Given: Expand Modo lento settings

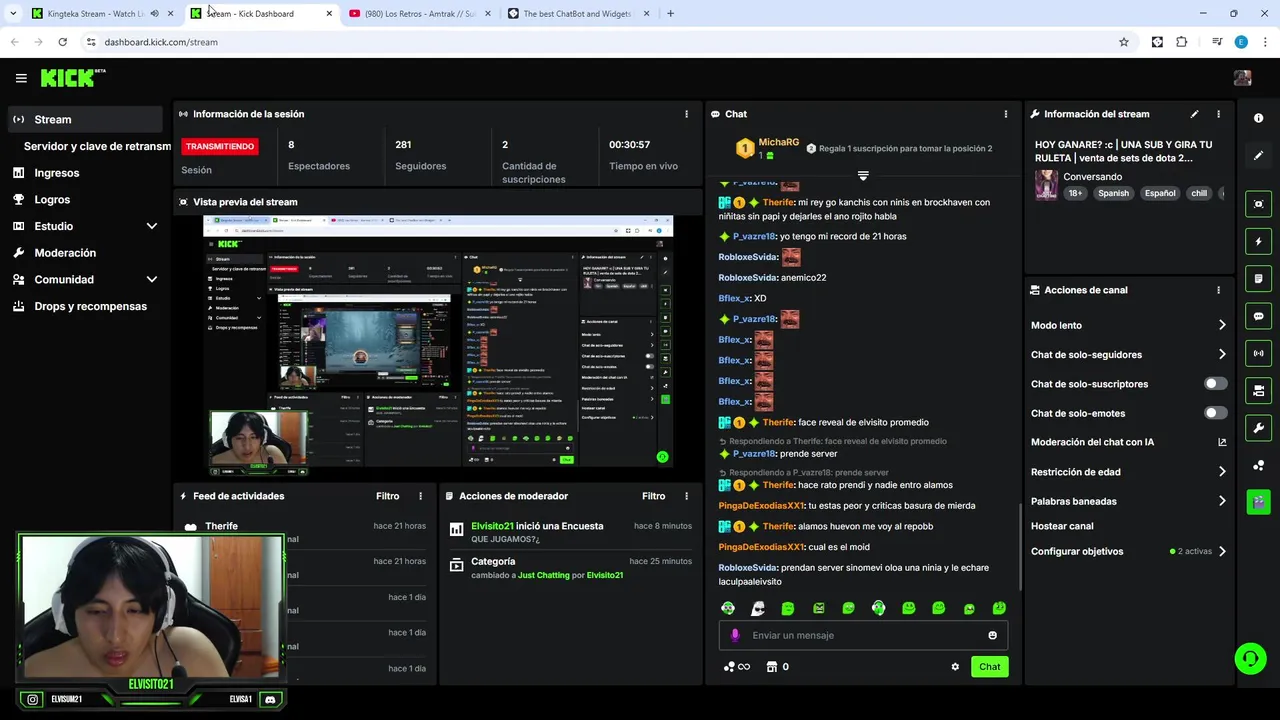Looking at the screenshot, I should [x=1222, y=325].
